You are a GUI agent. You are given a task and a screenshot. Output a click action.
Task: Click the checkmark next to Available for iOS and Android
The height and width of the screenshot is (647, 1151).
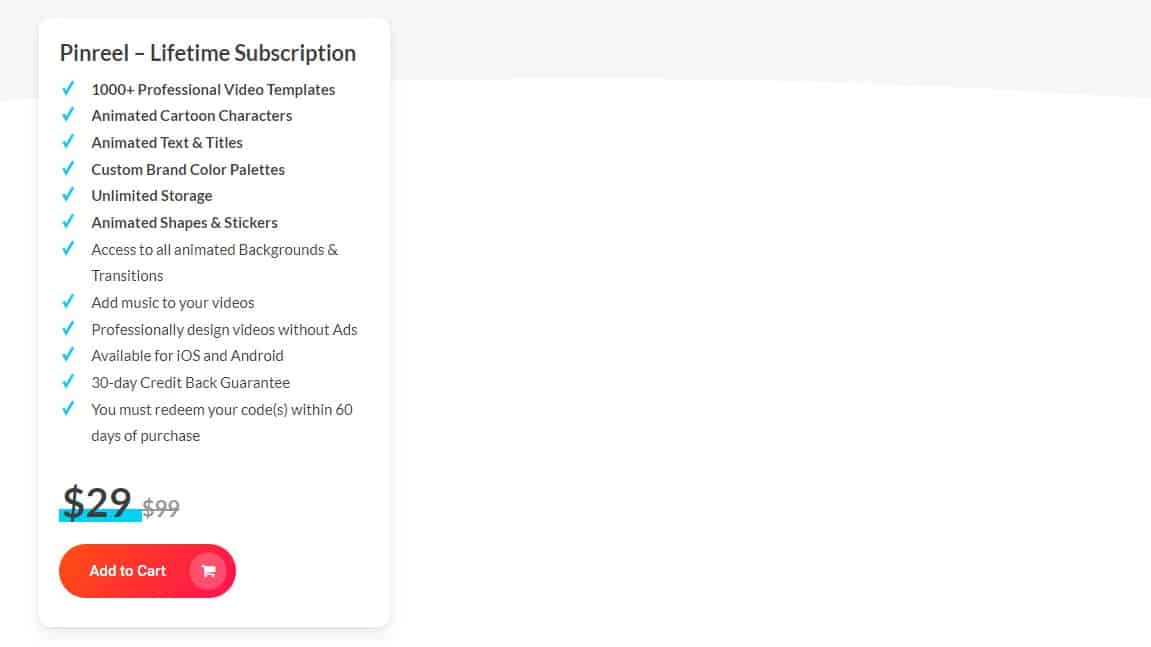pos(68,354)
